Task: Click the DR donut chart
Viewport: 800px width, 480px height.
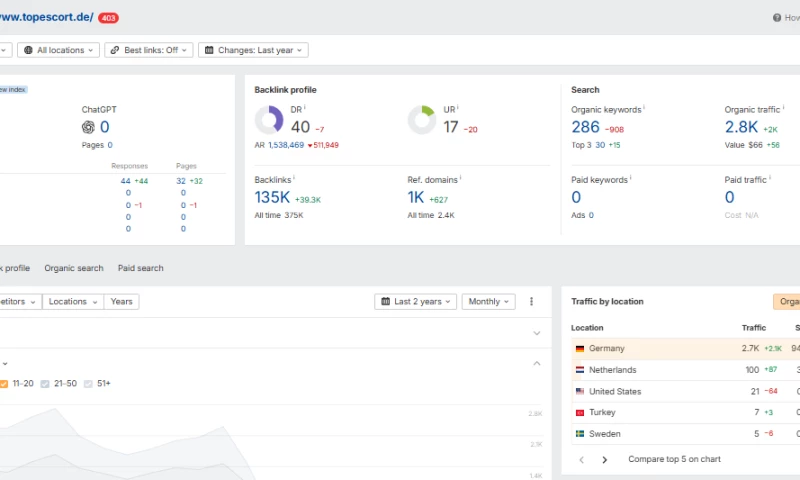Action: pos(269,120)
